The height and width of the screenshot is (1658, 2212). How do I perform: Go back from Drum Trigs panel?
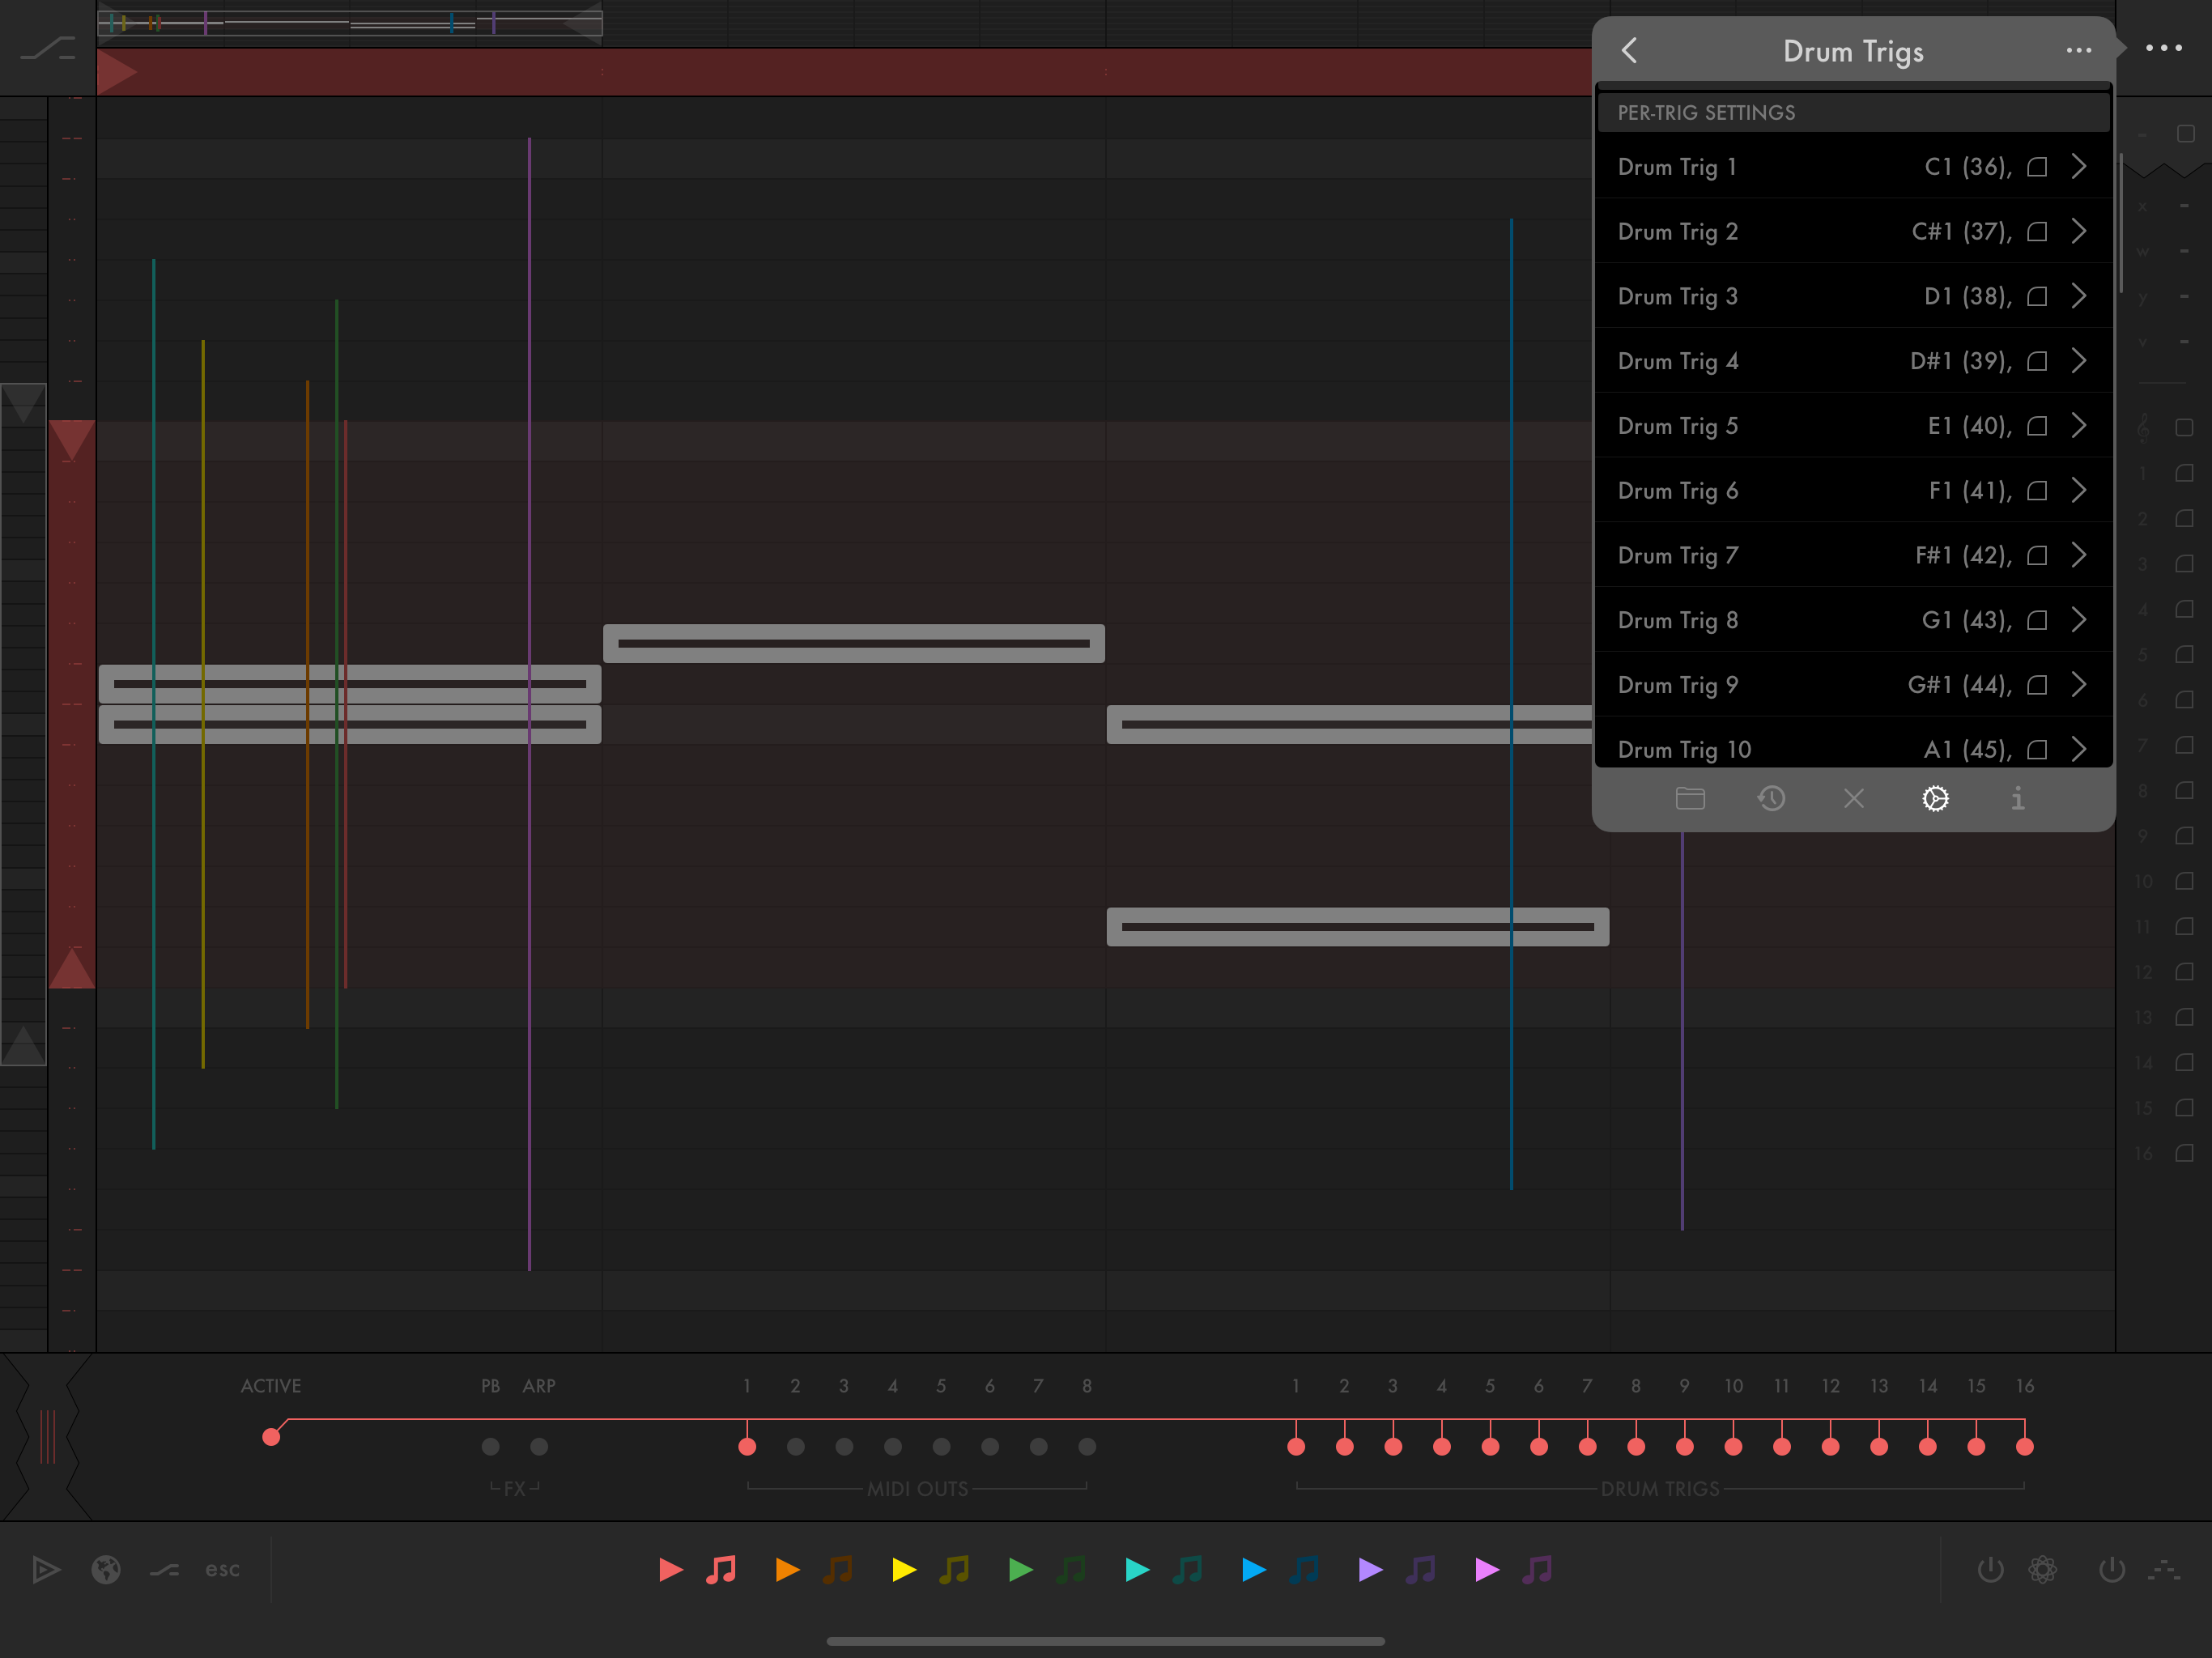coord(1630,51)
